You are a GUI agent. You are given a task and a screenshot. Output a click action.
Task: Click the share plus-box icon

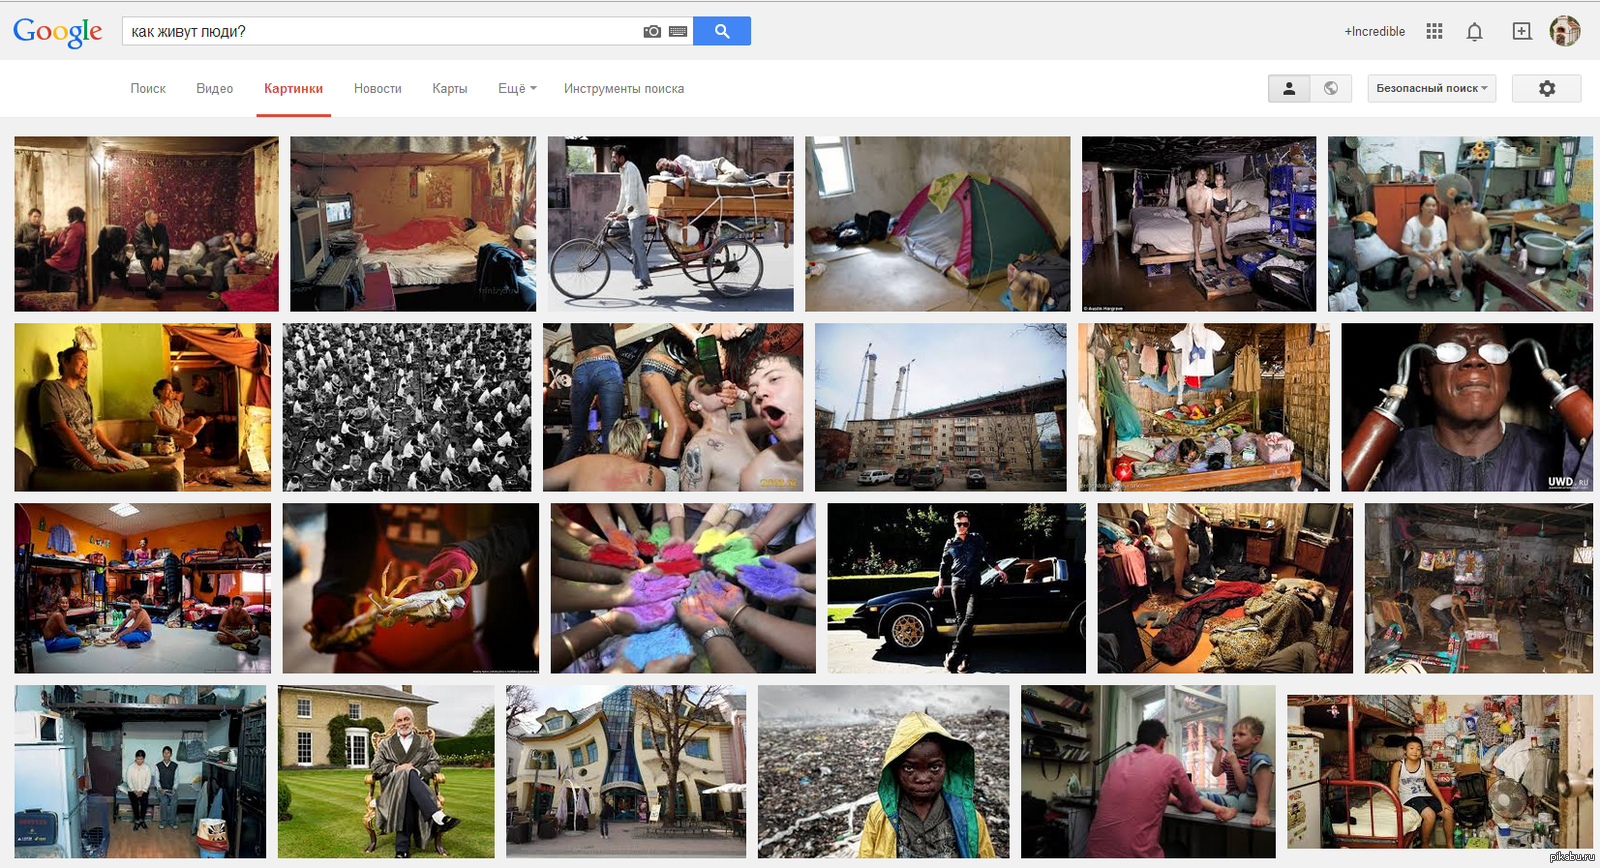[x=1521, y=32]
